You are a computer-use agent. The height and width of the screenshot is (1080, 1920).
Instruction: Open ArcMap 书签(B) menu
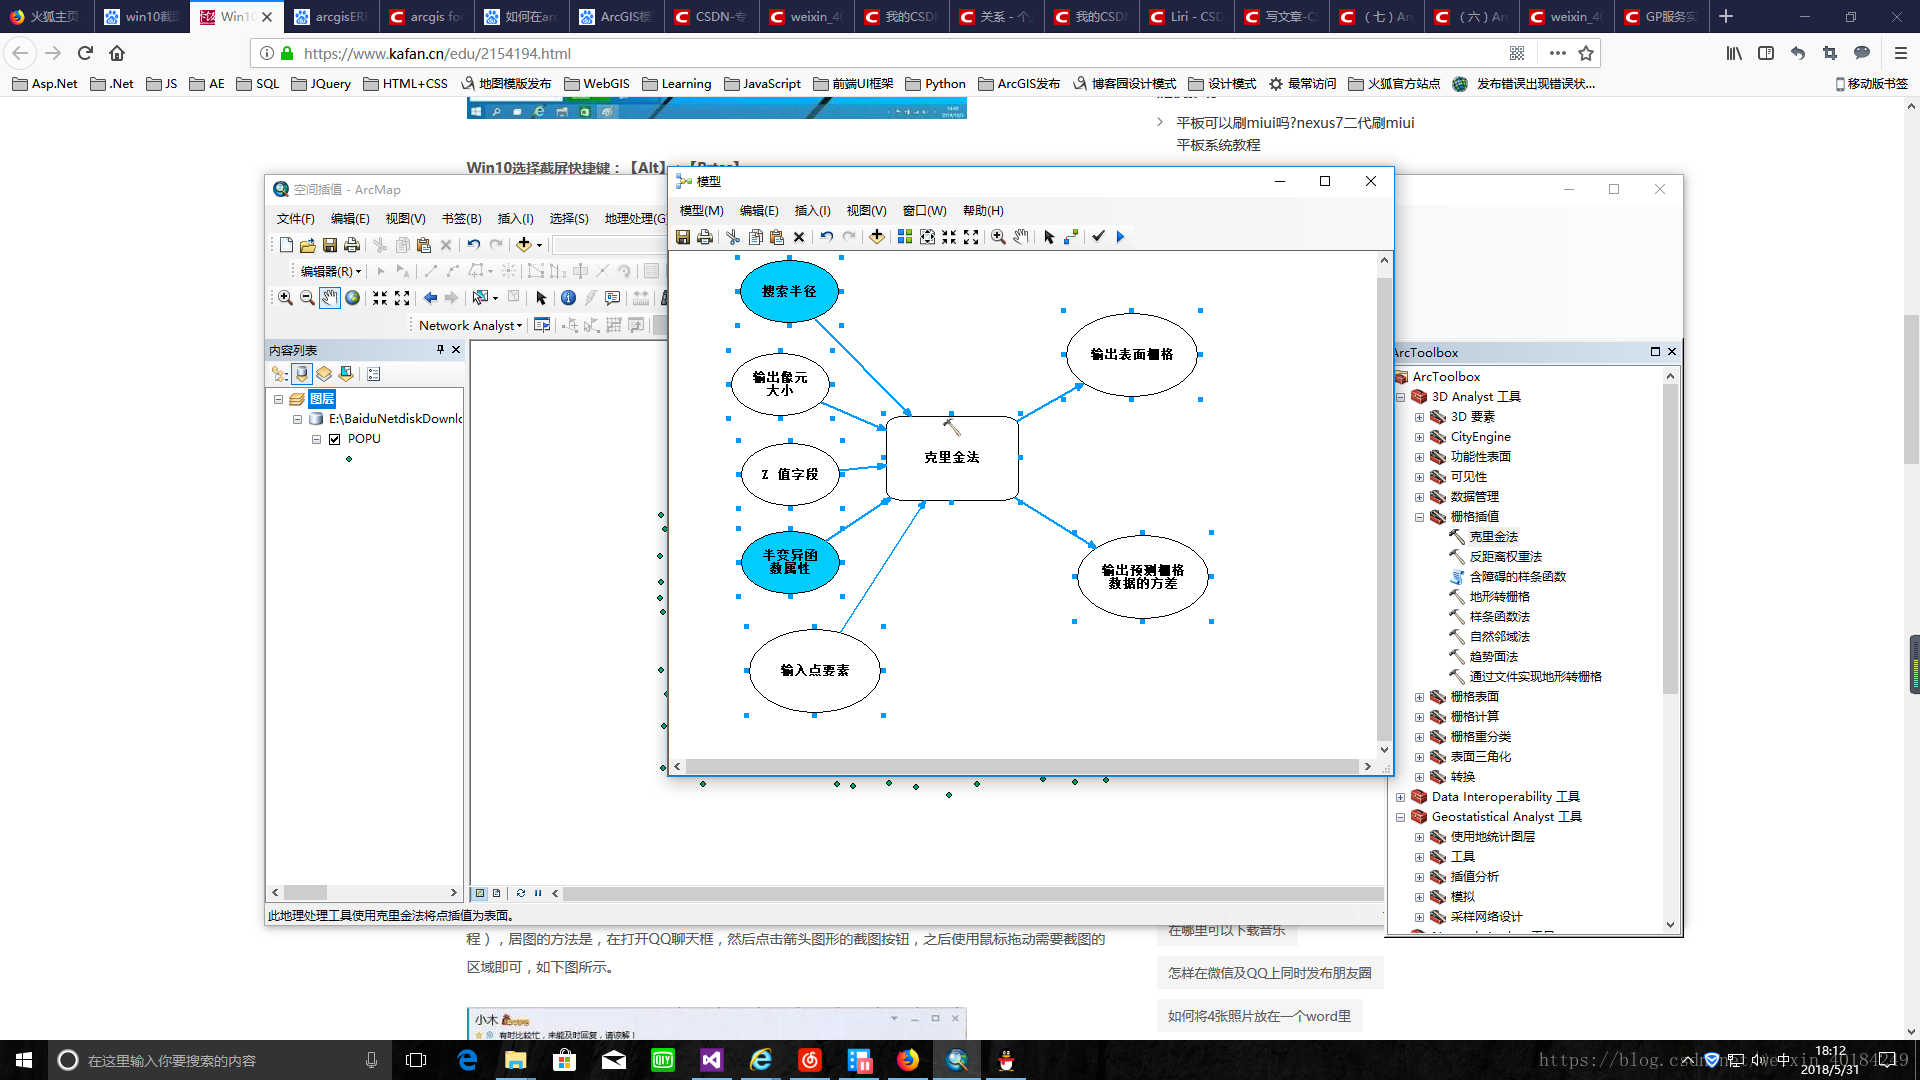[x=461, y=219]
